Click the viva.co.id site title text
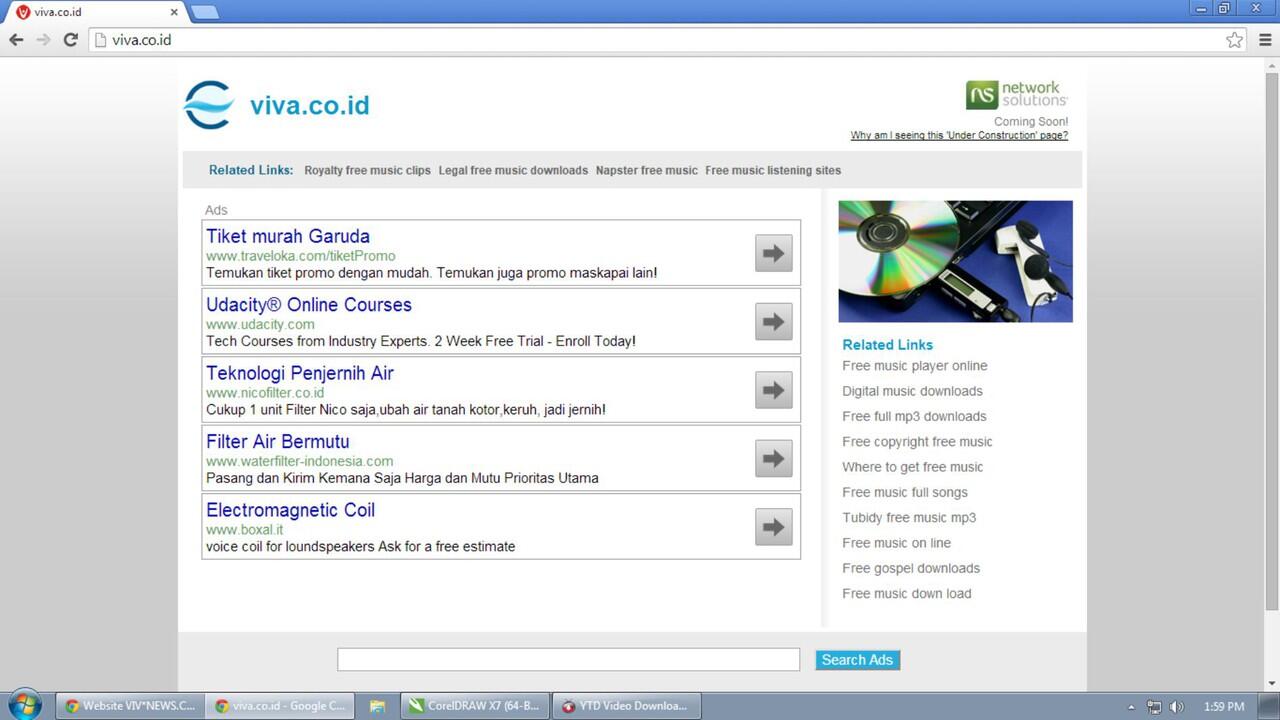 (x=310, y=105)
